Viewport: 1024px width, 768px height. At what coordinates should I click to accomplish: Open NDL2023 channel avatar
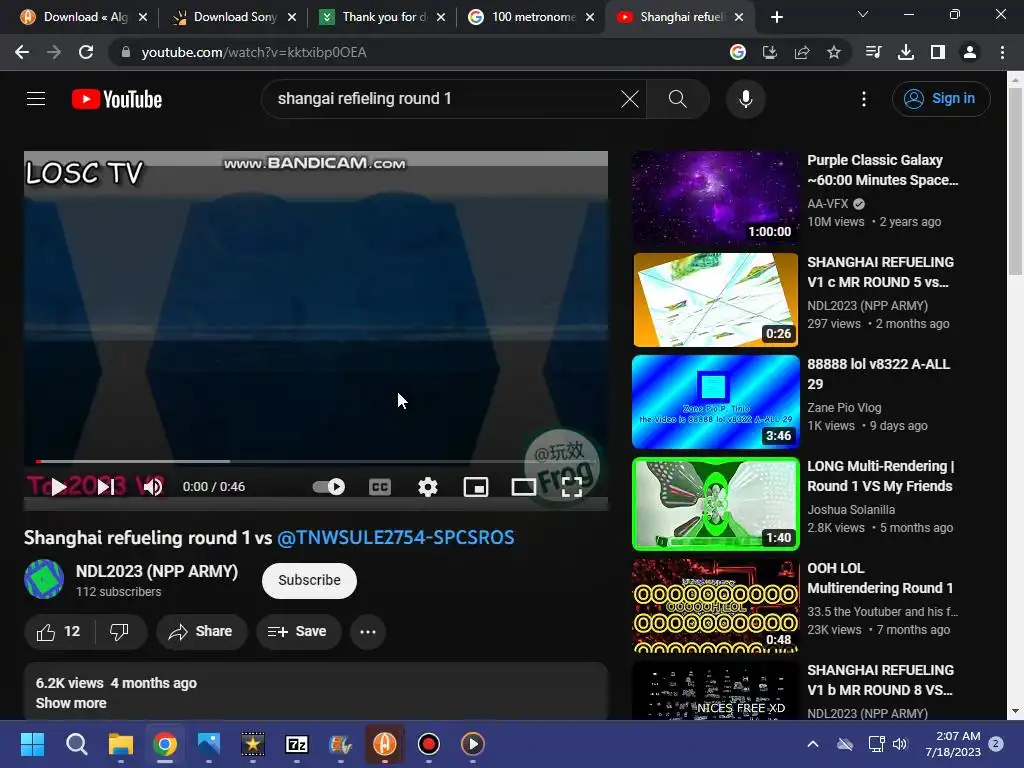click(x=44, y=579)
